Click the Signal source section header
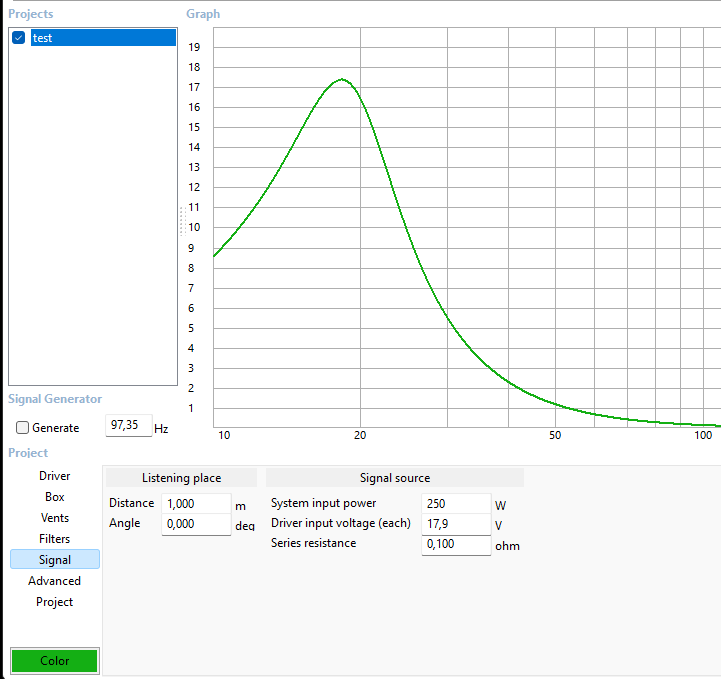The height and width of the screenshot is (679, 721). click(x=395, y=478)
